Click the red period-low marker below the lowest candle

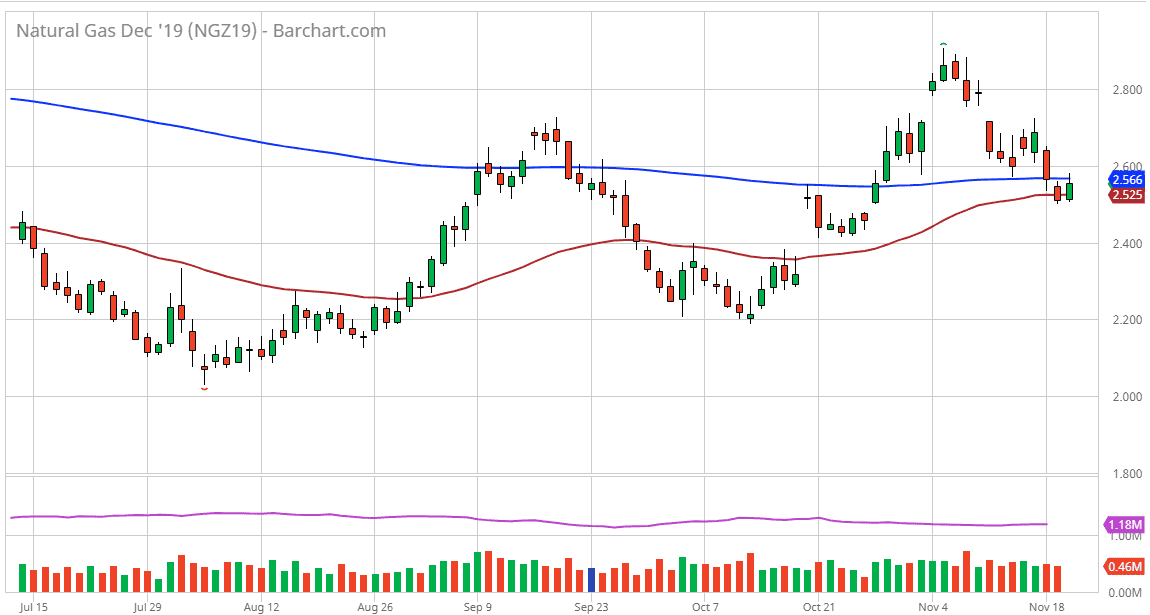point(204,389)
